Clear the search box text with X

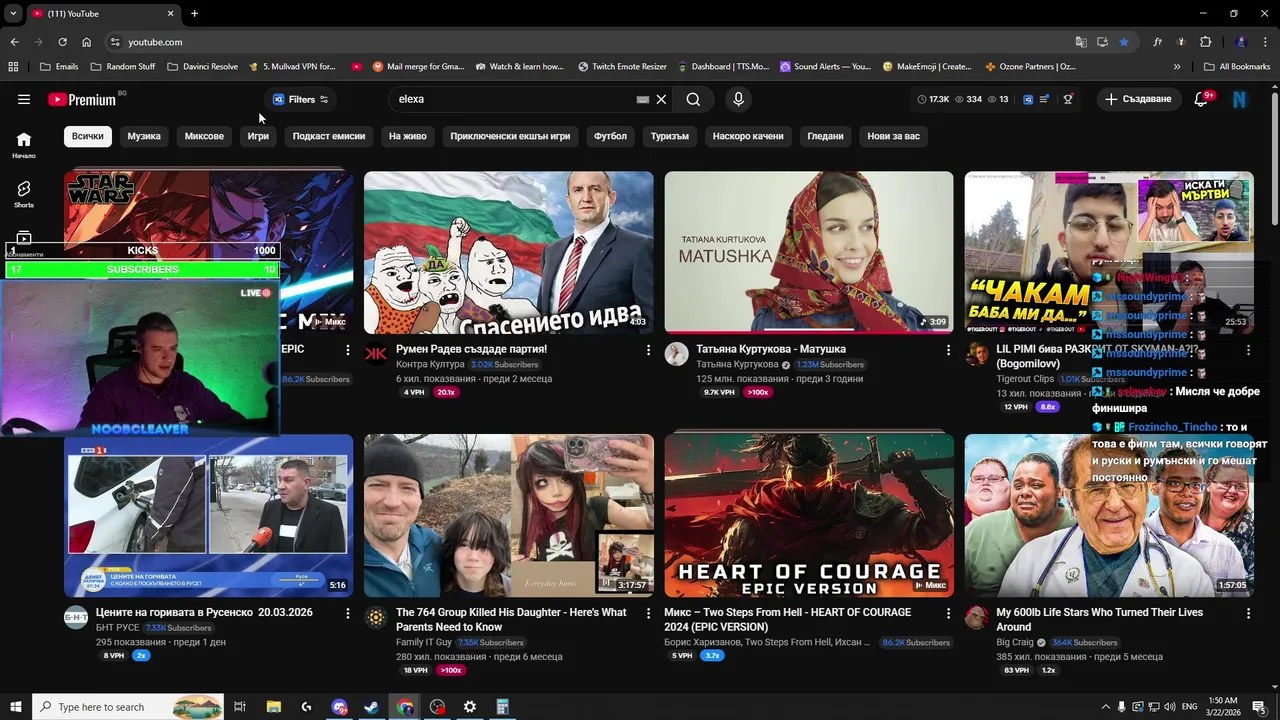pos(661,99)
